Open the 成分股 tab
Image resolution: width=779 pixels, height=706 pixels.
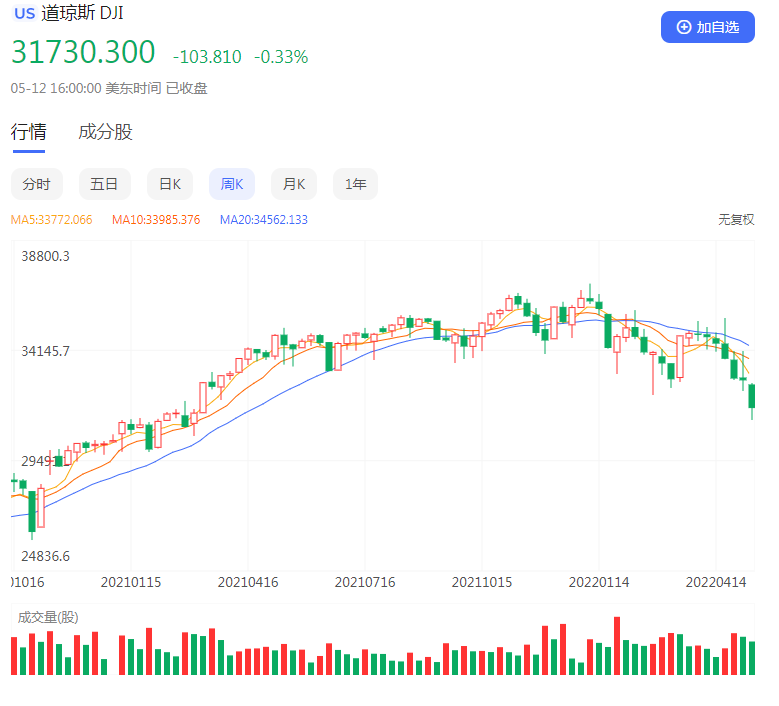pyautogui.click(x=105, y=132)
